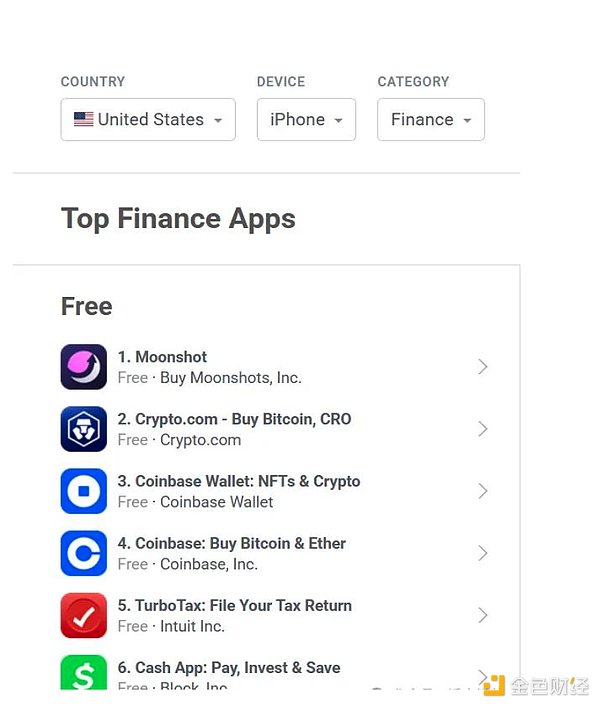Click the United States flag icon
The image size is (600, 707).
pos(83,119)
